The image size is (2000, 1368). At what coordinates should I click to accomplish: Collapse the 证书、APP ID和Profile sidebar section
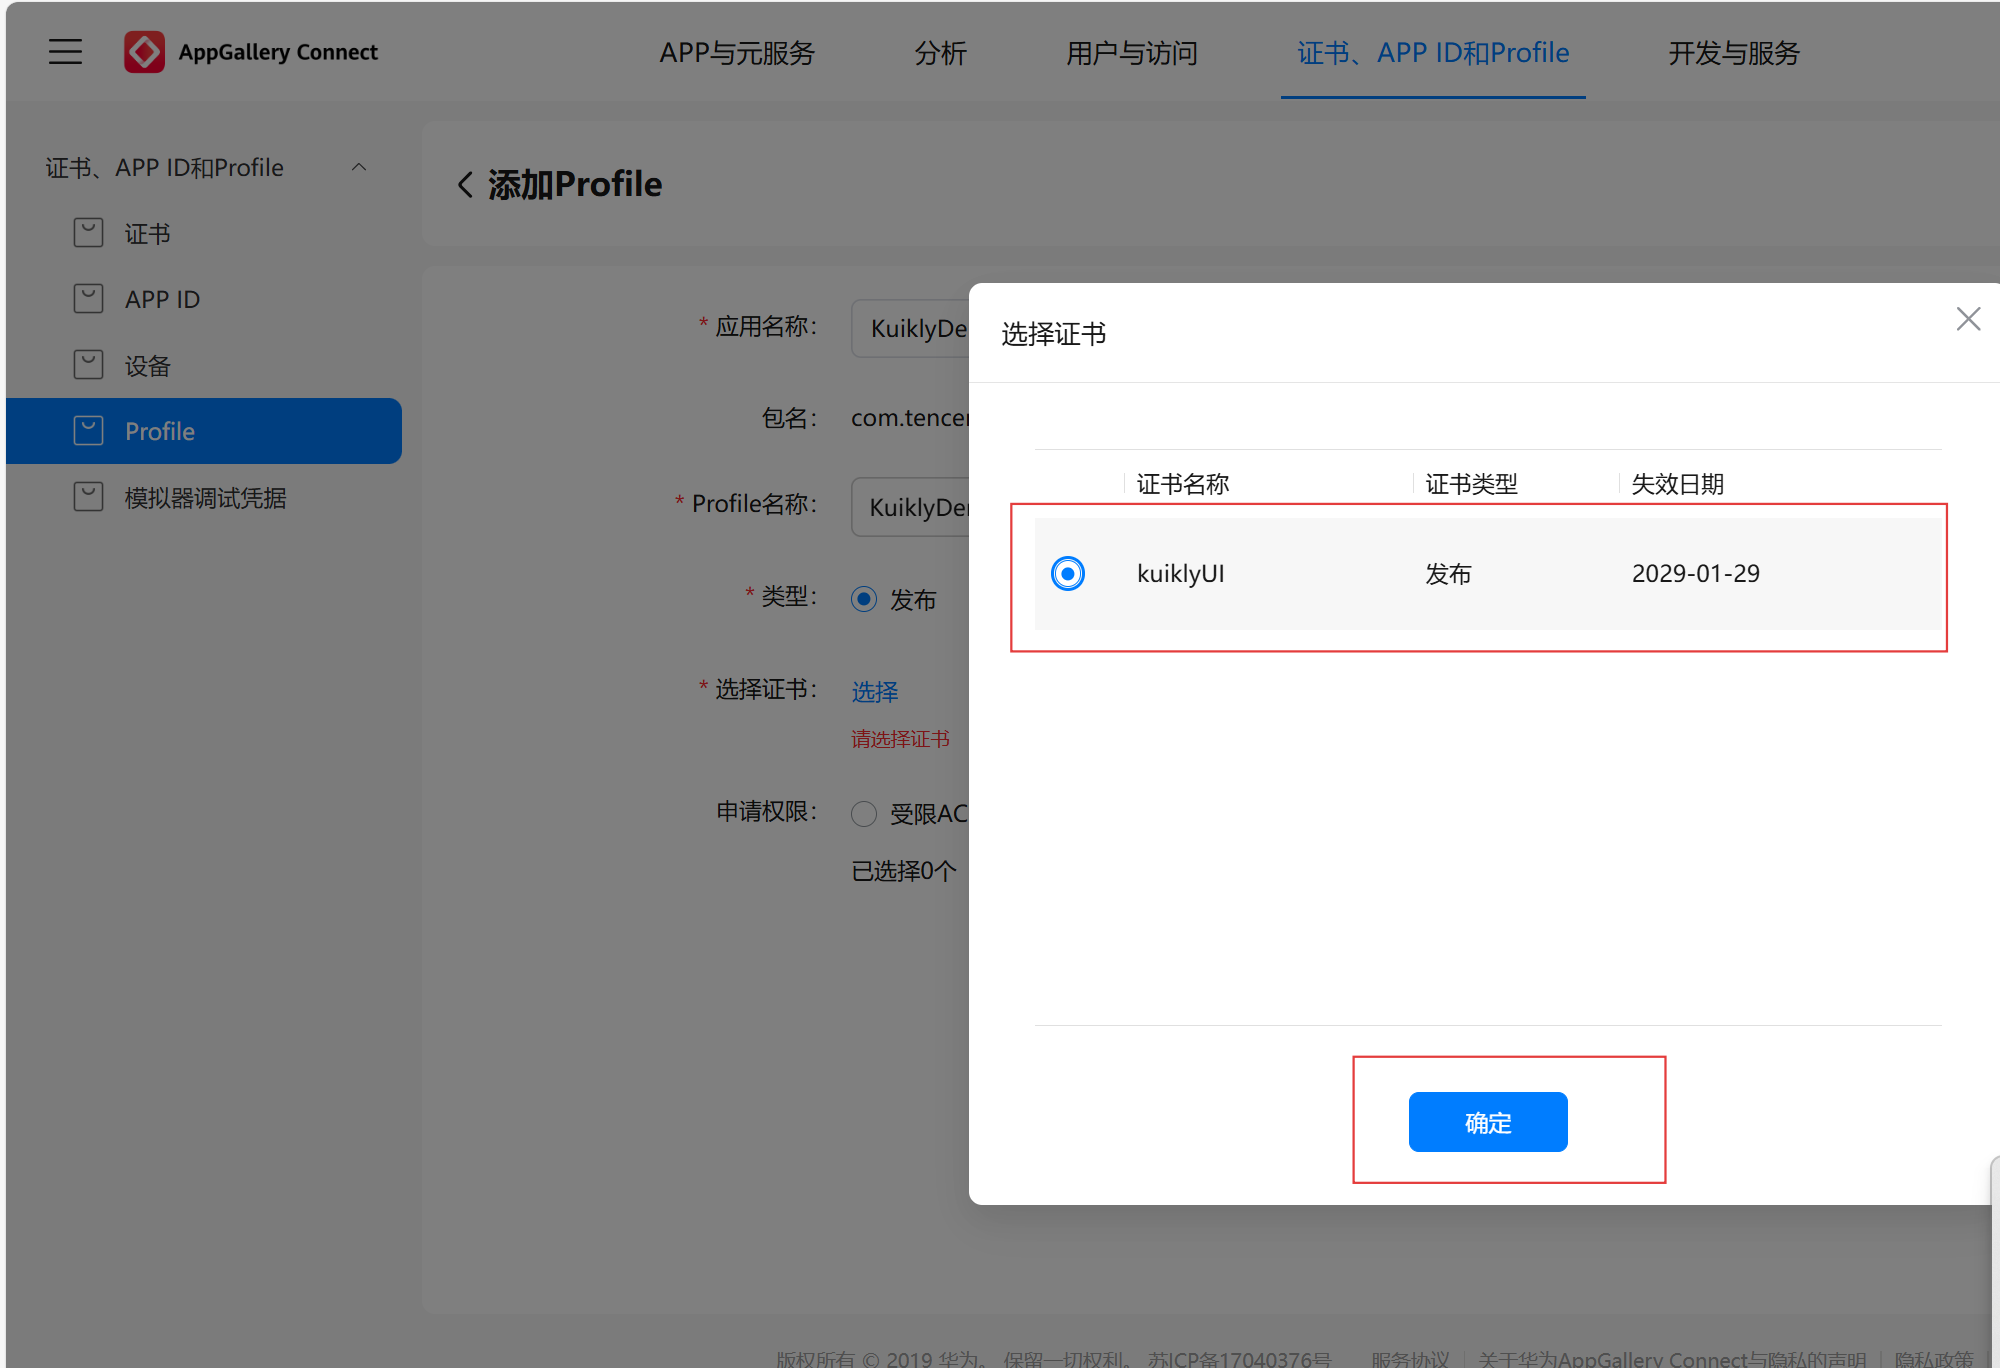pos(359,168)
